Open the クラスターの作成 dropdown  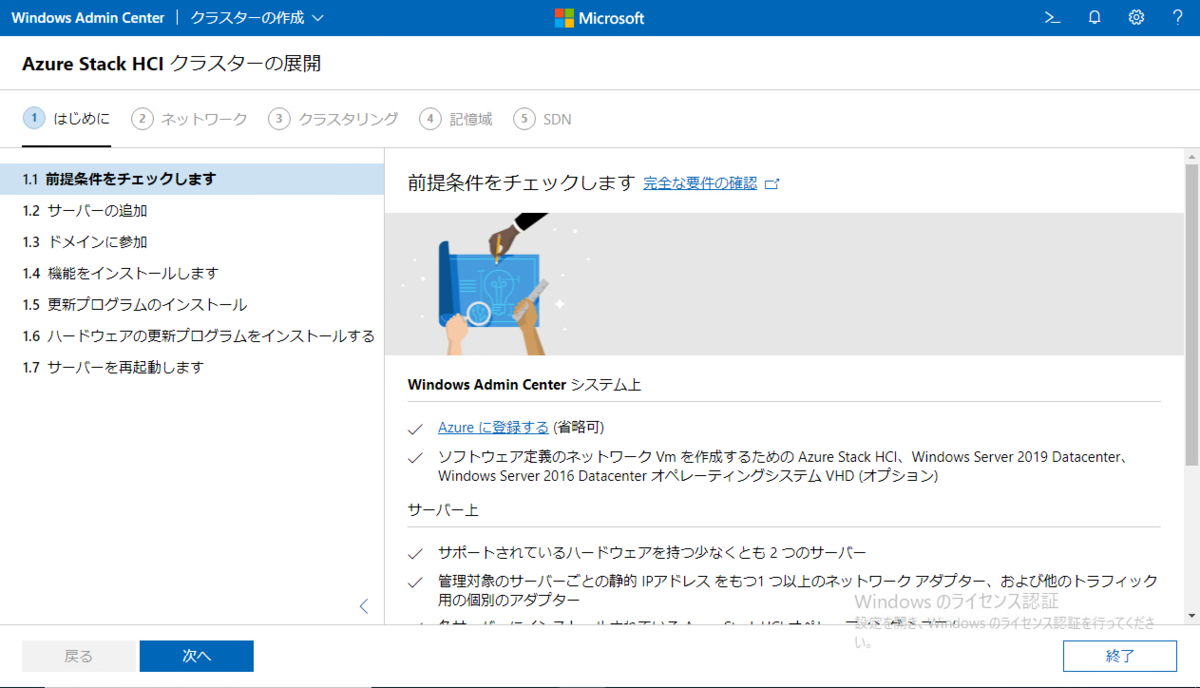257,18
